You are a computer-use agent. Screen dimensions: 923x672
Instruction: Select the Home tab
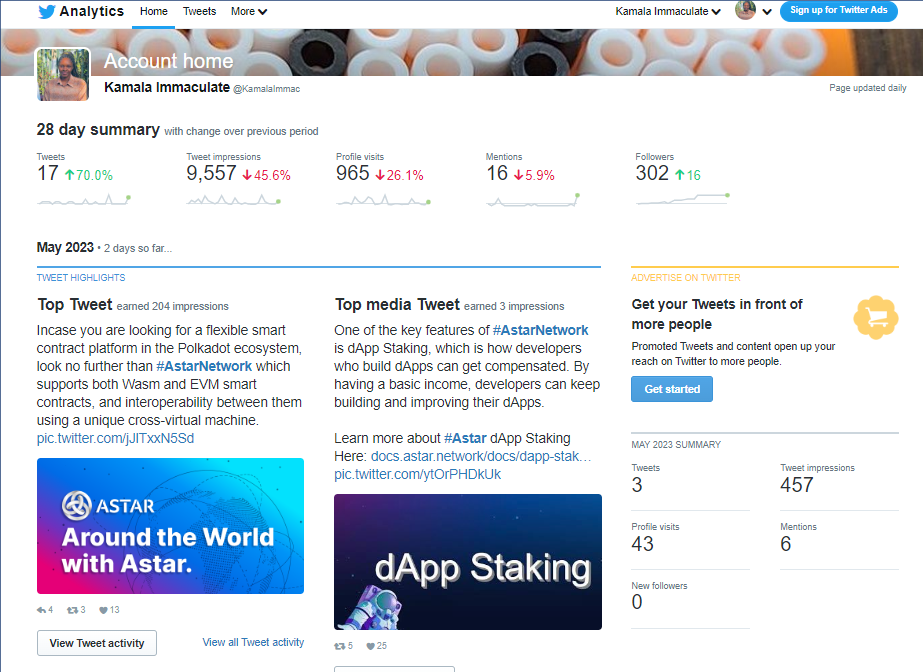tap(153, 12)
